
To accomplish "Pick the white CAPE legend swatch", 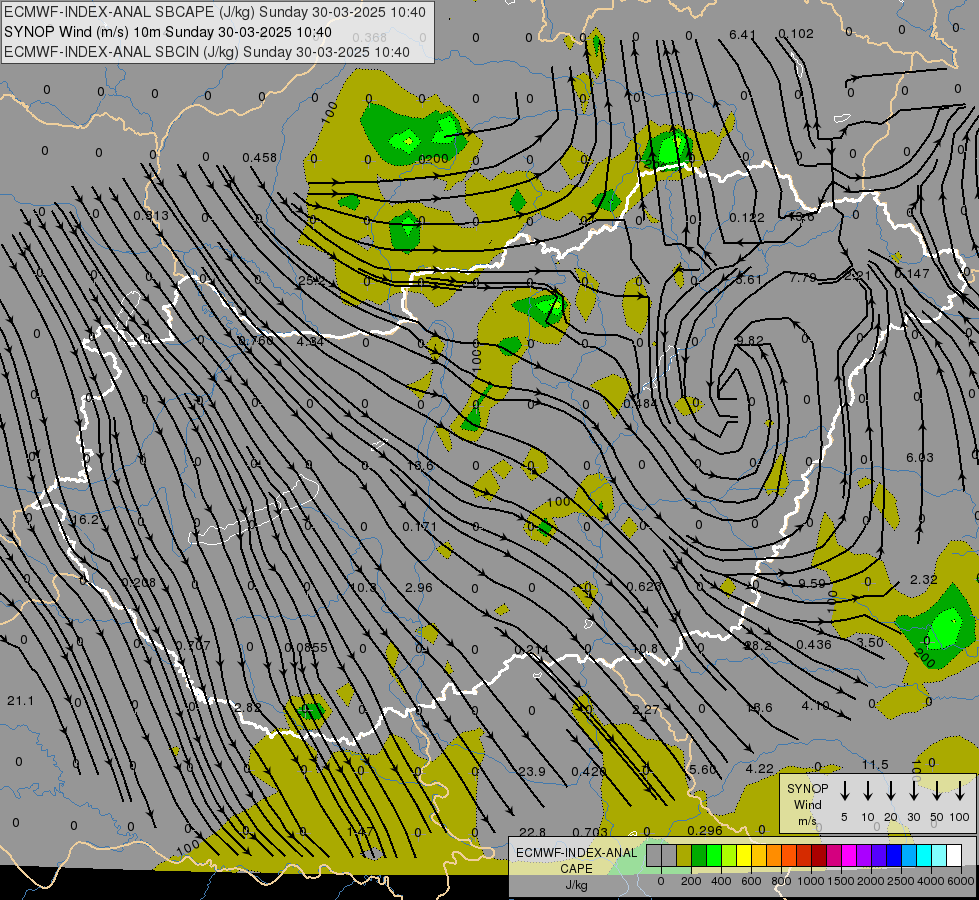I will coord(955,856).
